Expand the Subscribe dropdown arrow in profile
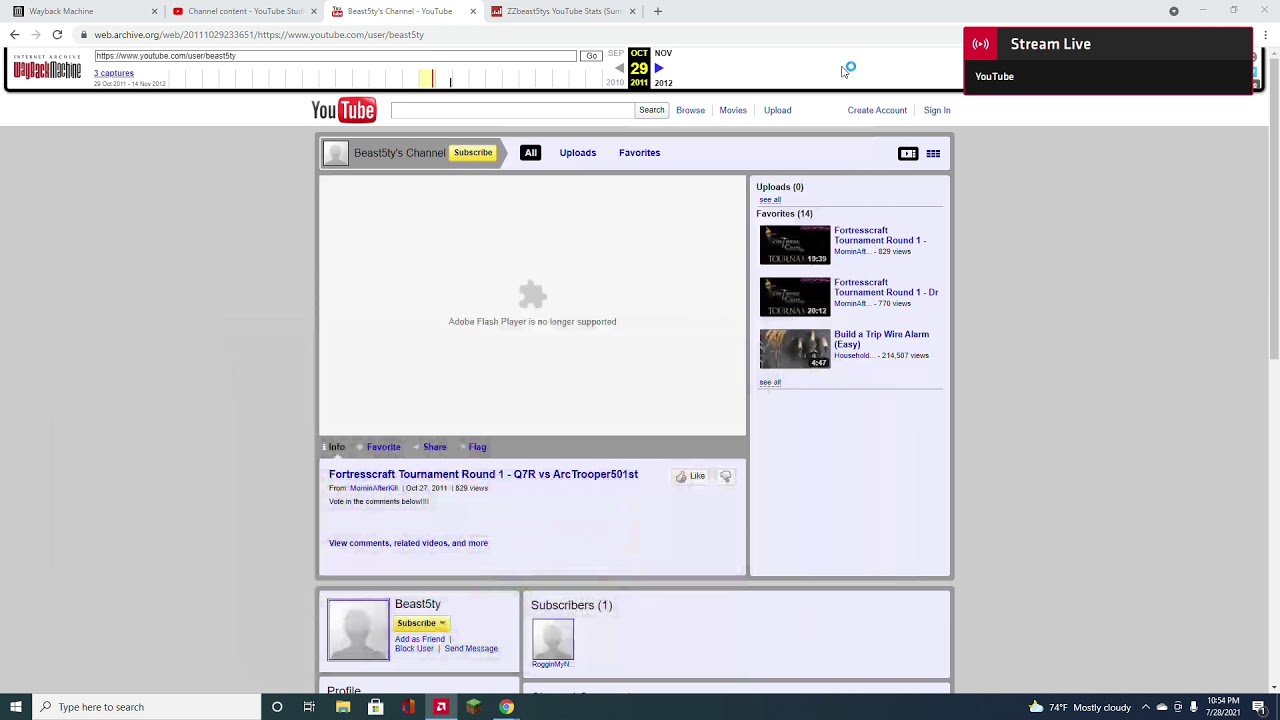 click(442, 623)
